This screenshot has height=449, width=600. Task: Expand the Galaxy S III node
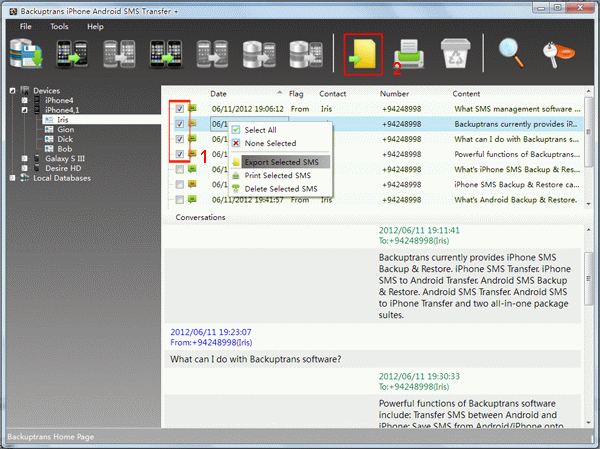(24, 158)
